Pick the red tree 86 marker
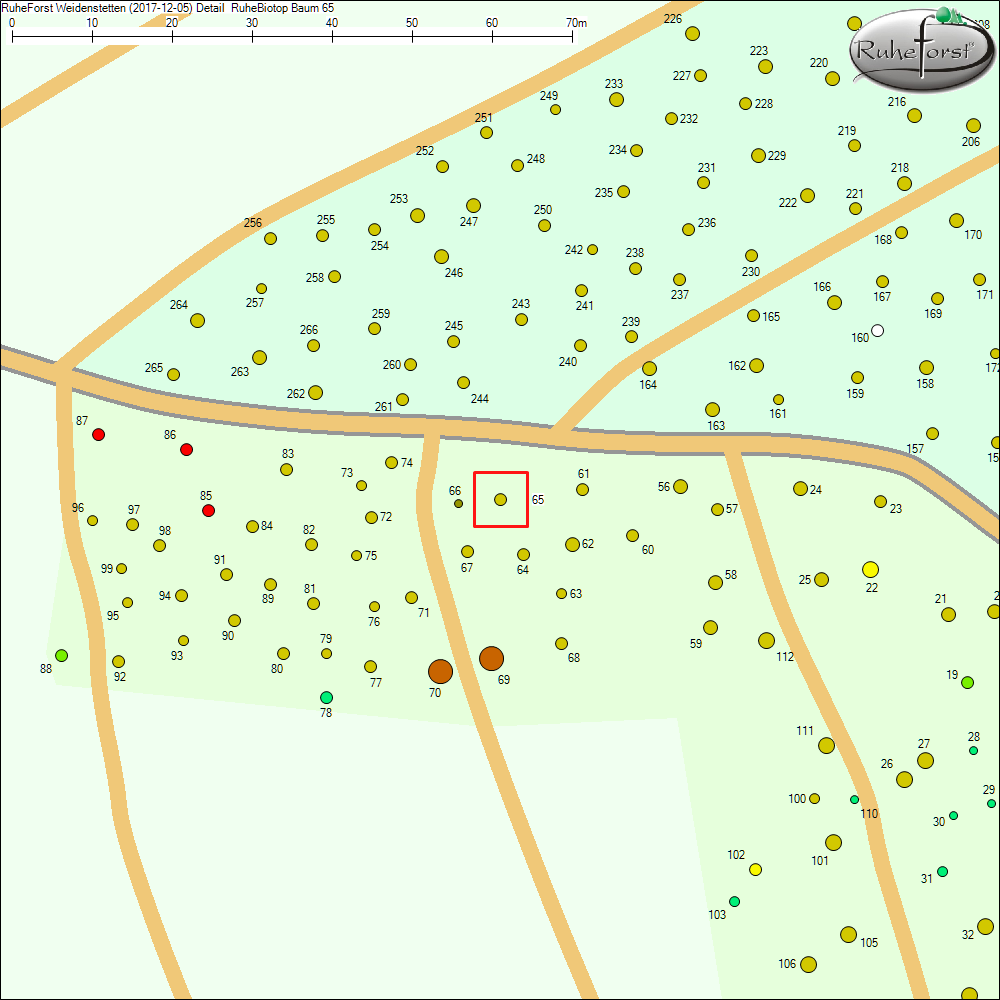 pyautogui.click(x=186, y=450)
